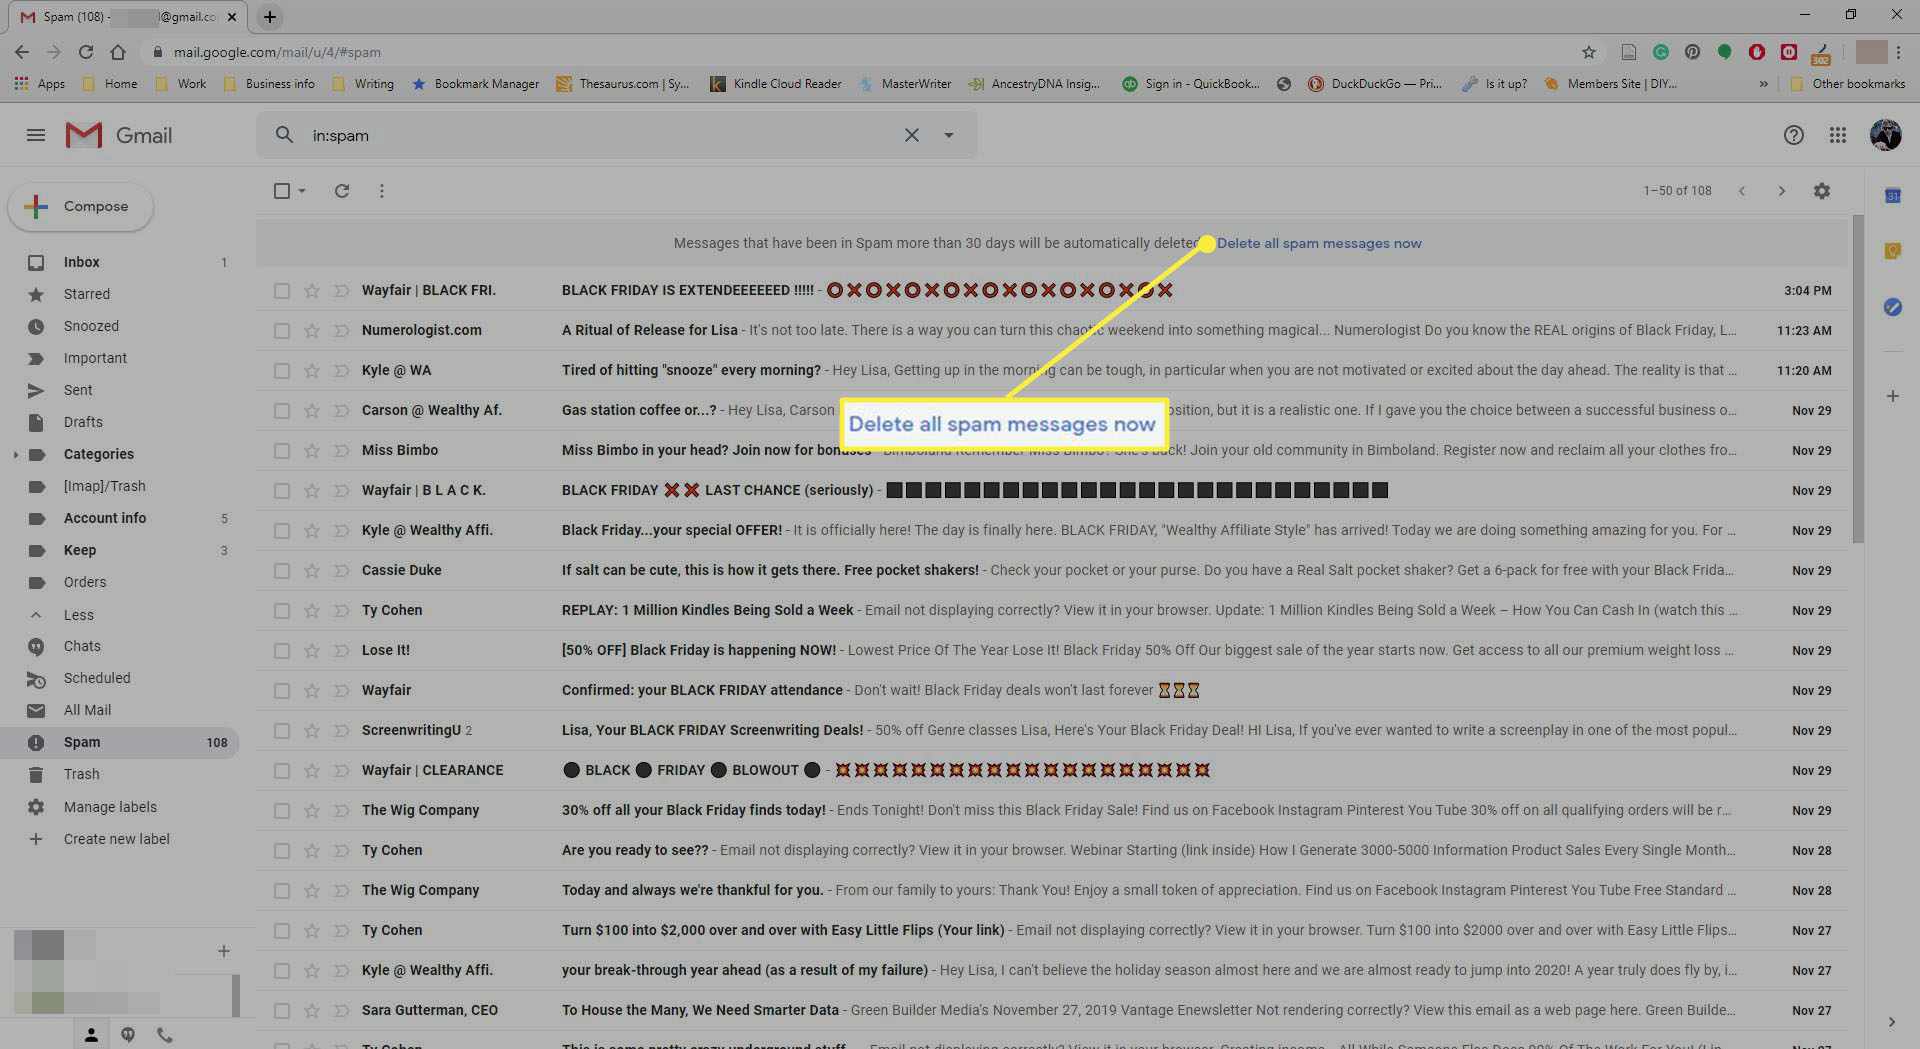Screen dimensions: 1920x1049
Task: Open the Wayfair Confirmed BLACK FRIDAY attendance email
Action: (1050, 690)
